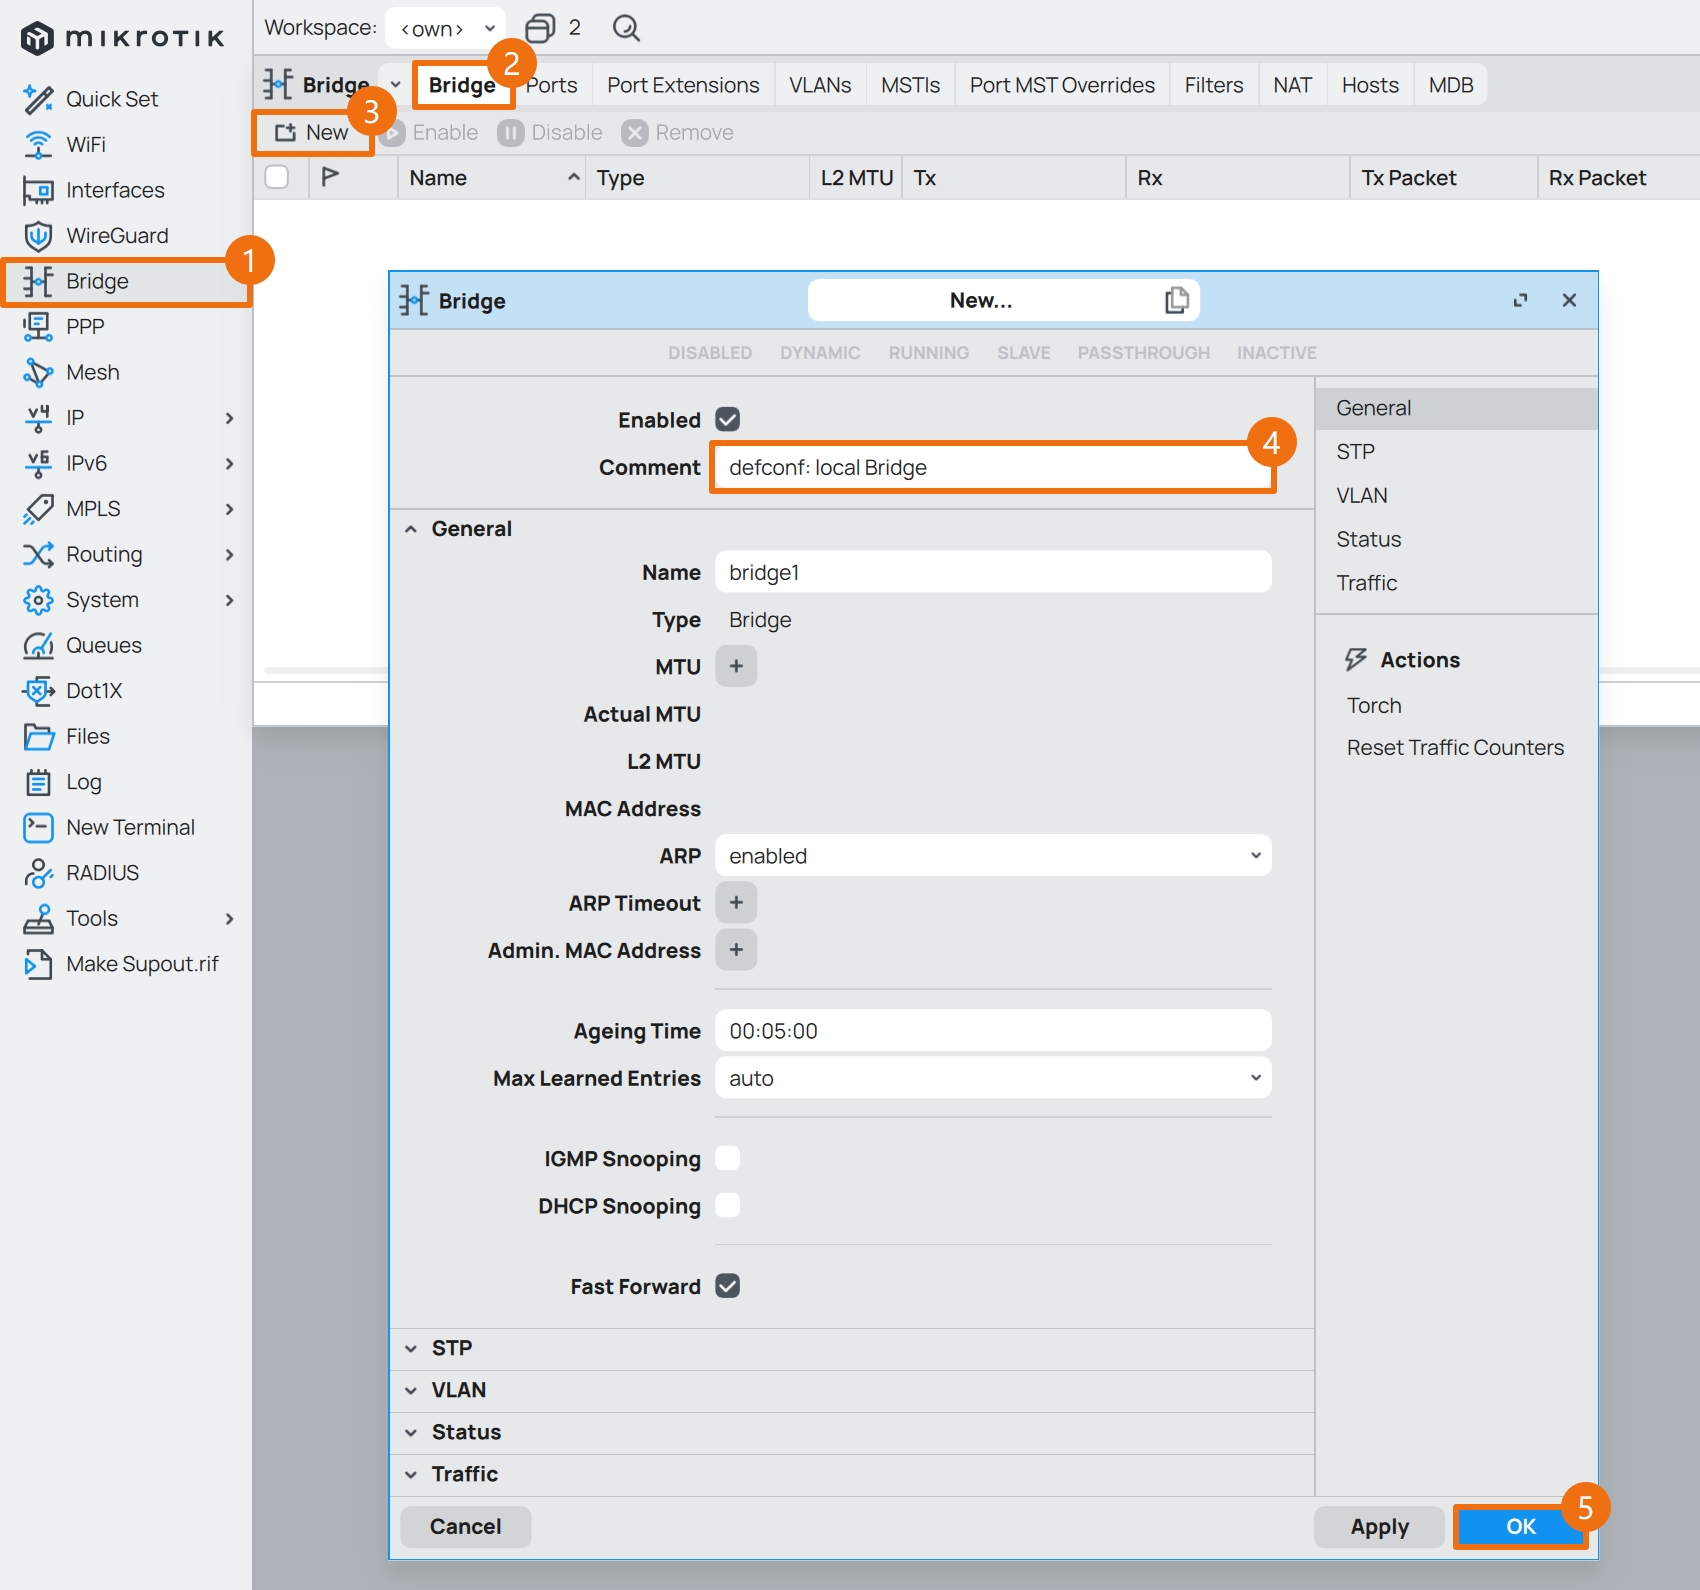Open the search magnifier icon
1700x1590 pixels.
point(626,28)
